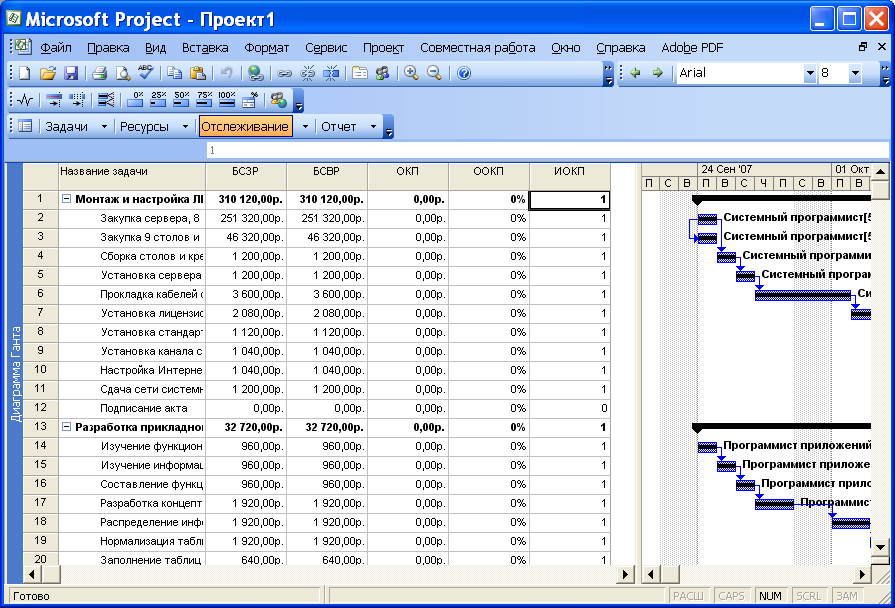
Task: Open the Вставка menu
Action: pyautogui.click(x=205, y=48)
